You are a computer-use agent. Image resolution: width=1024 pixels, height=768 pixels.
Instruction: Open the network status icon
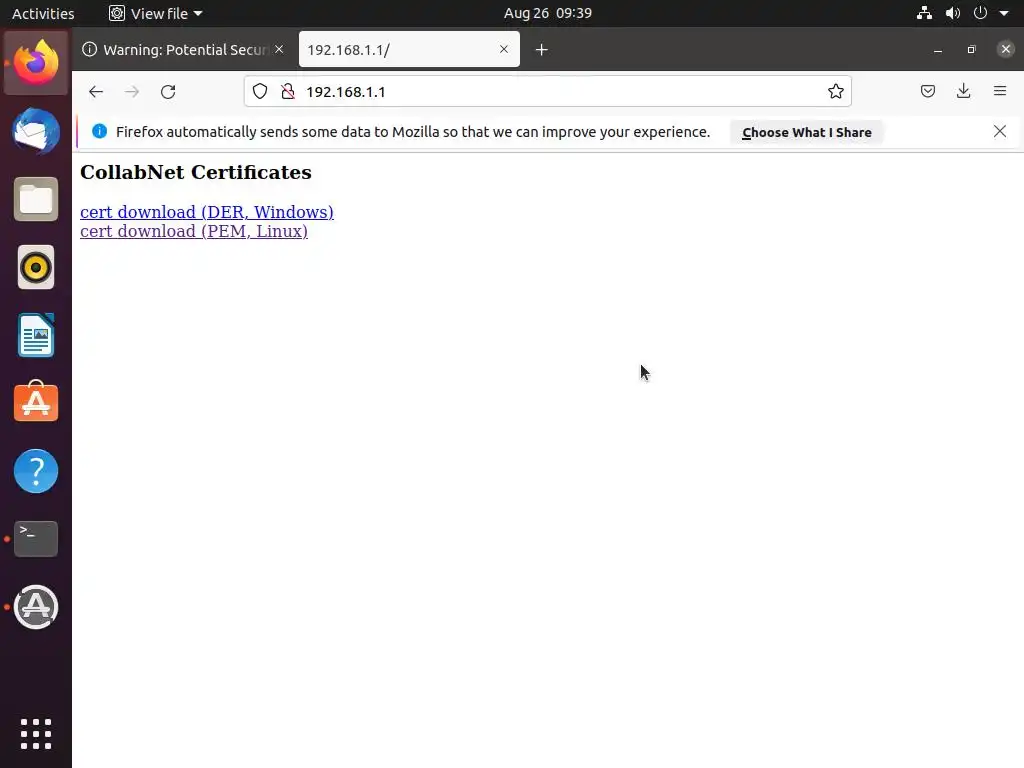(x=924, y=13)
